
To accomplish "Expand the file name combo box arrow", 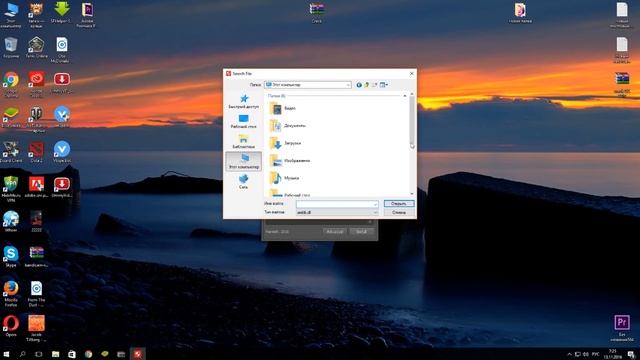I will pos(375,204).
